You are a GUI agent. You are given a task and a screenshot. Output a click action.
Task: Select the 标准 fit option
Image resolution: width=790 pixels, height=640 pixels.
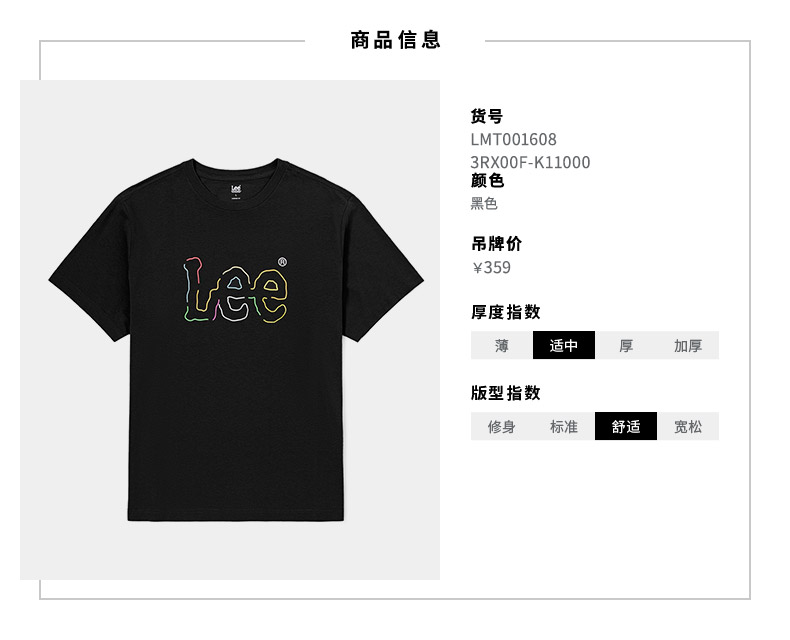(x=564, y=426)
